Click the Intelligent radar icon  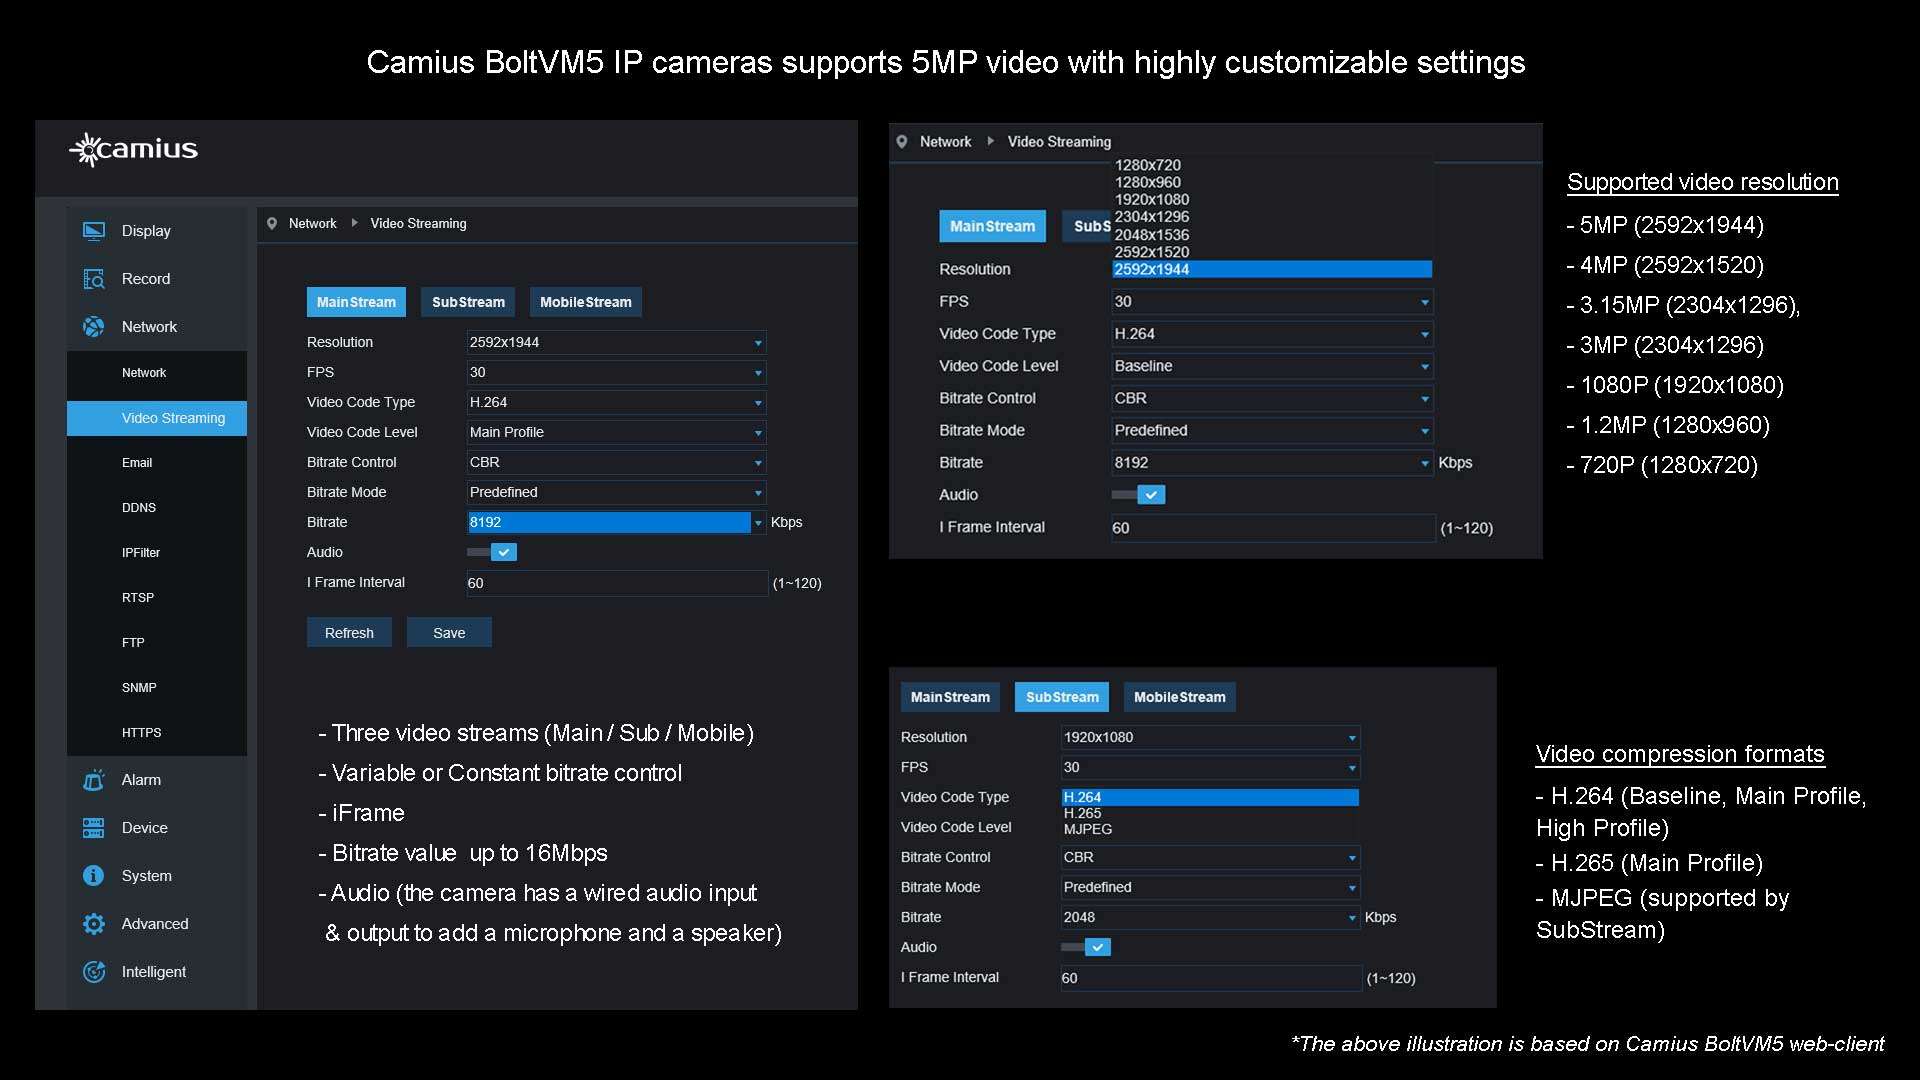(93, 972)
